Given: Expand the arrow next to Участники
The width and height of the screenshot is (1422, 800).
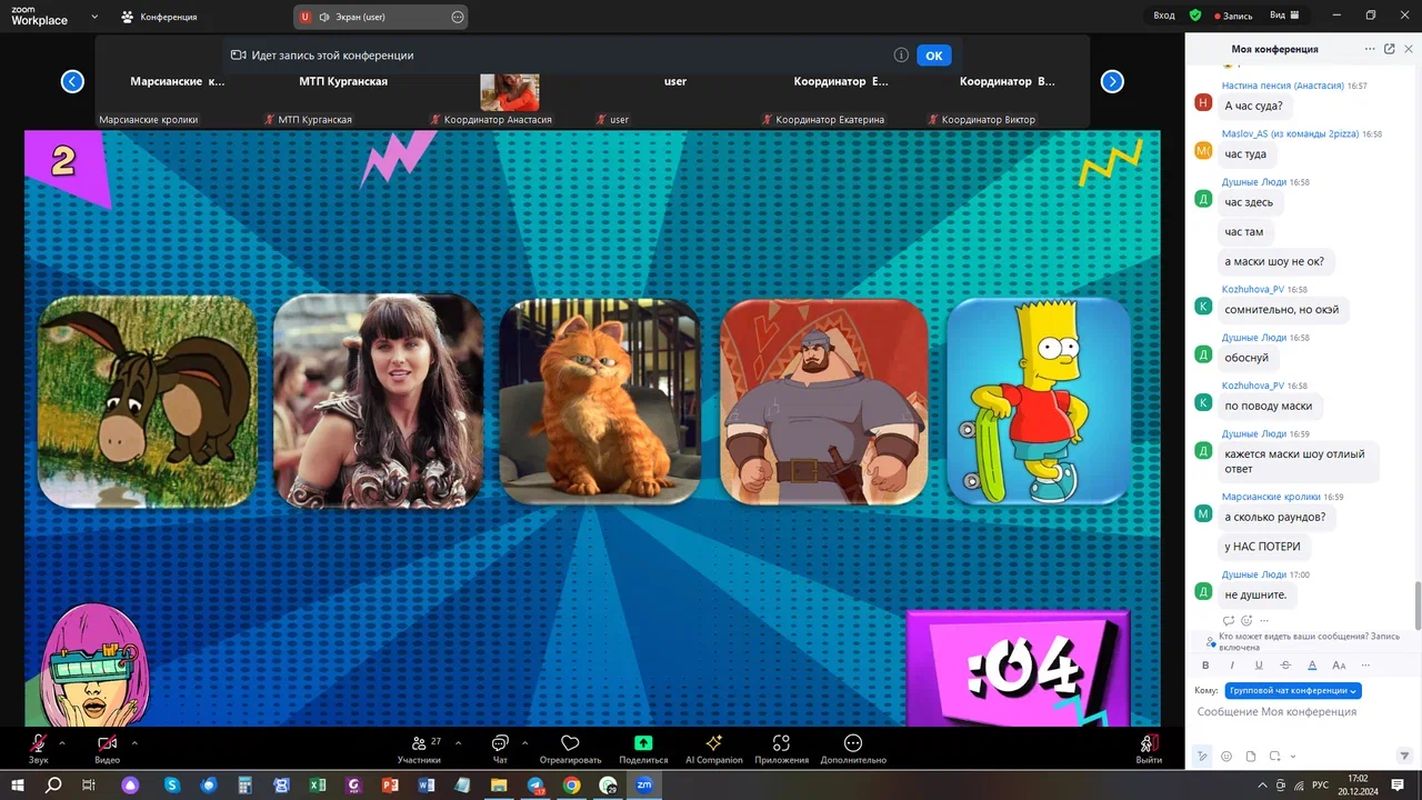Looking at the screenshot, I should (x=458, y=743).
